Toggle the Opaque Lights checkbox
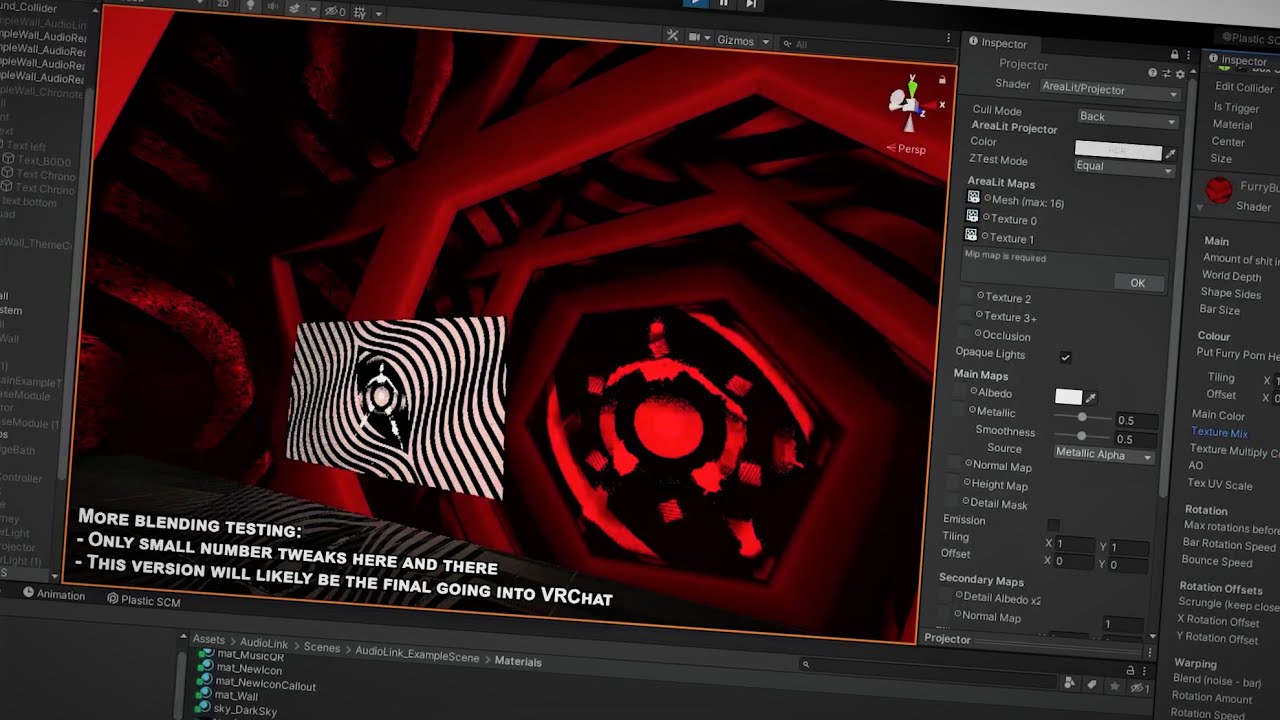Viewport: 1280px width, 720px height. (1065, 357)
